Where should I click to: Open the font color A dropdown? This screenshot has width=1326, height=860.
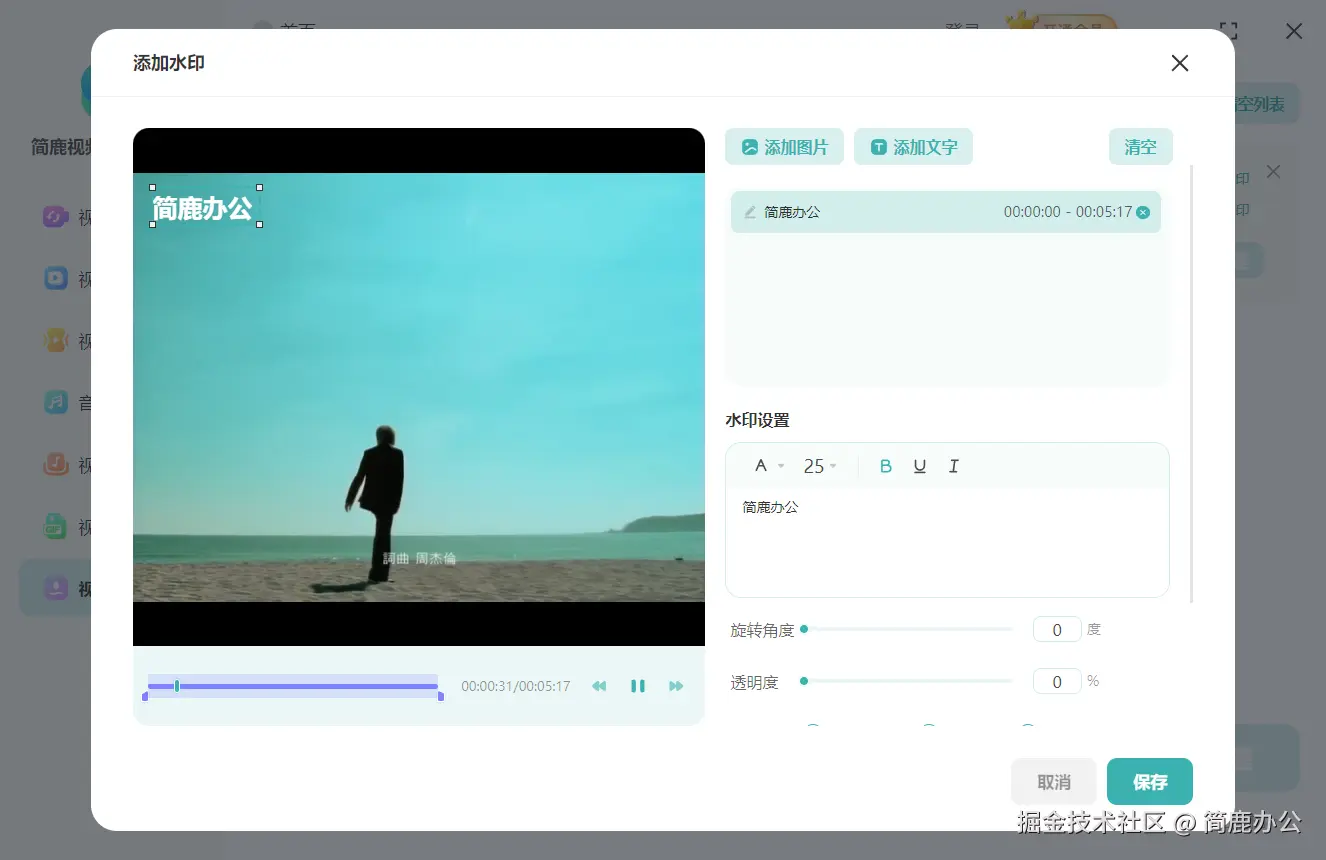pos(768,466)
